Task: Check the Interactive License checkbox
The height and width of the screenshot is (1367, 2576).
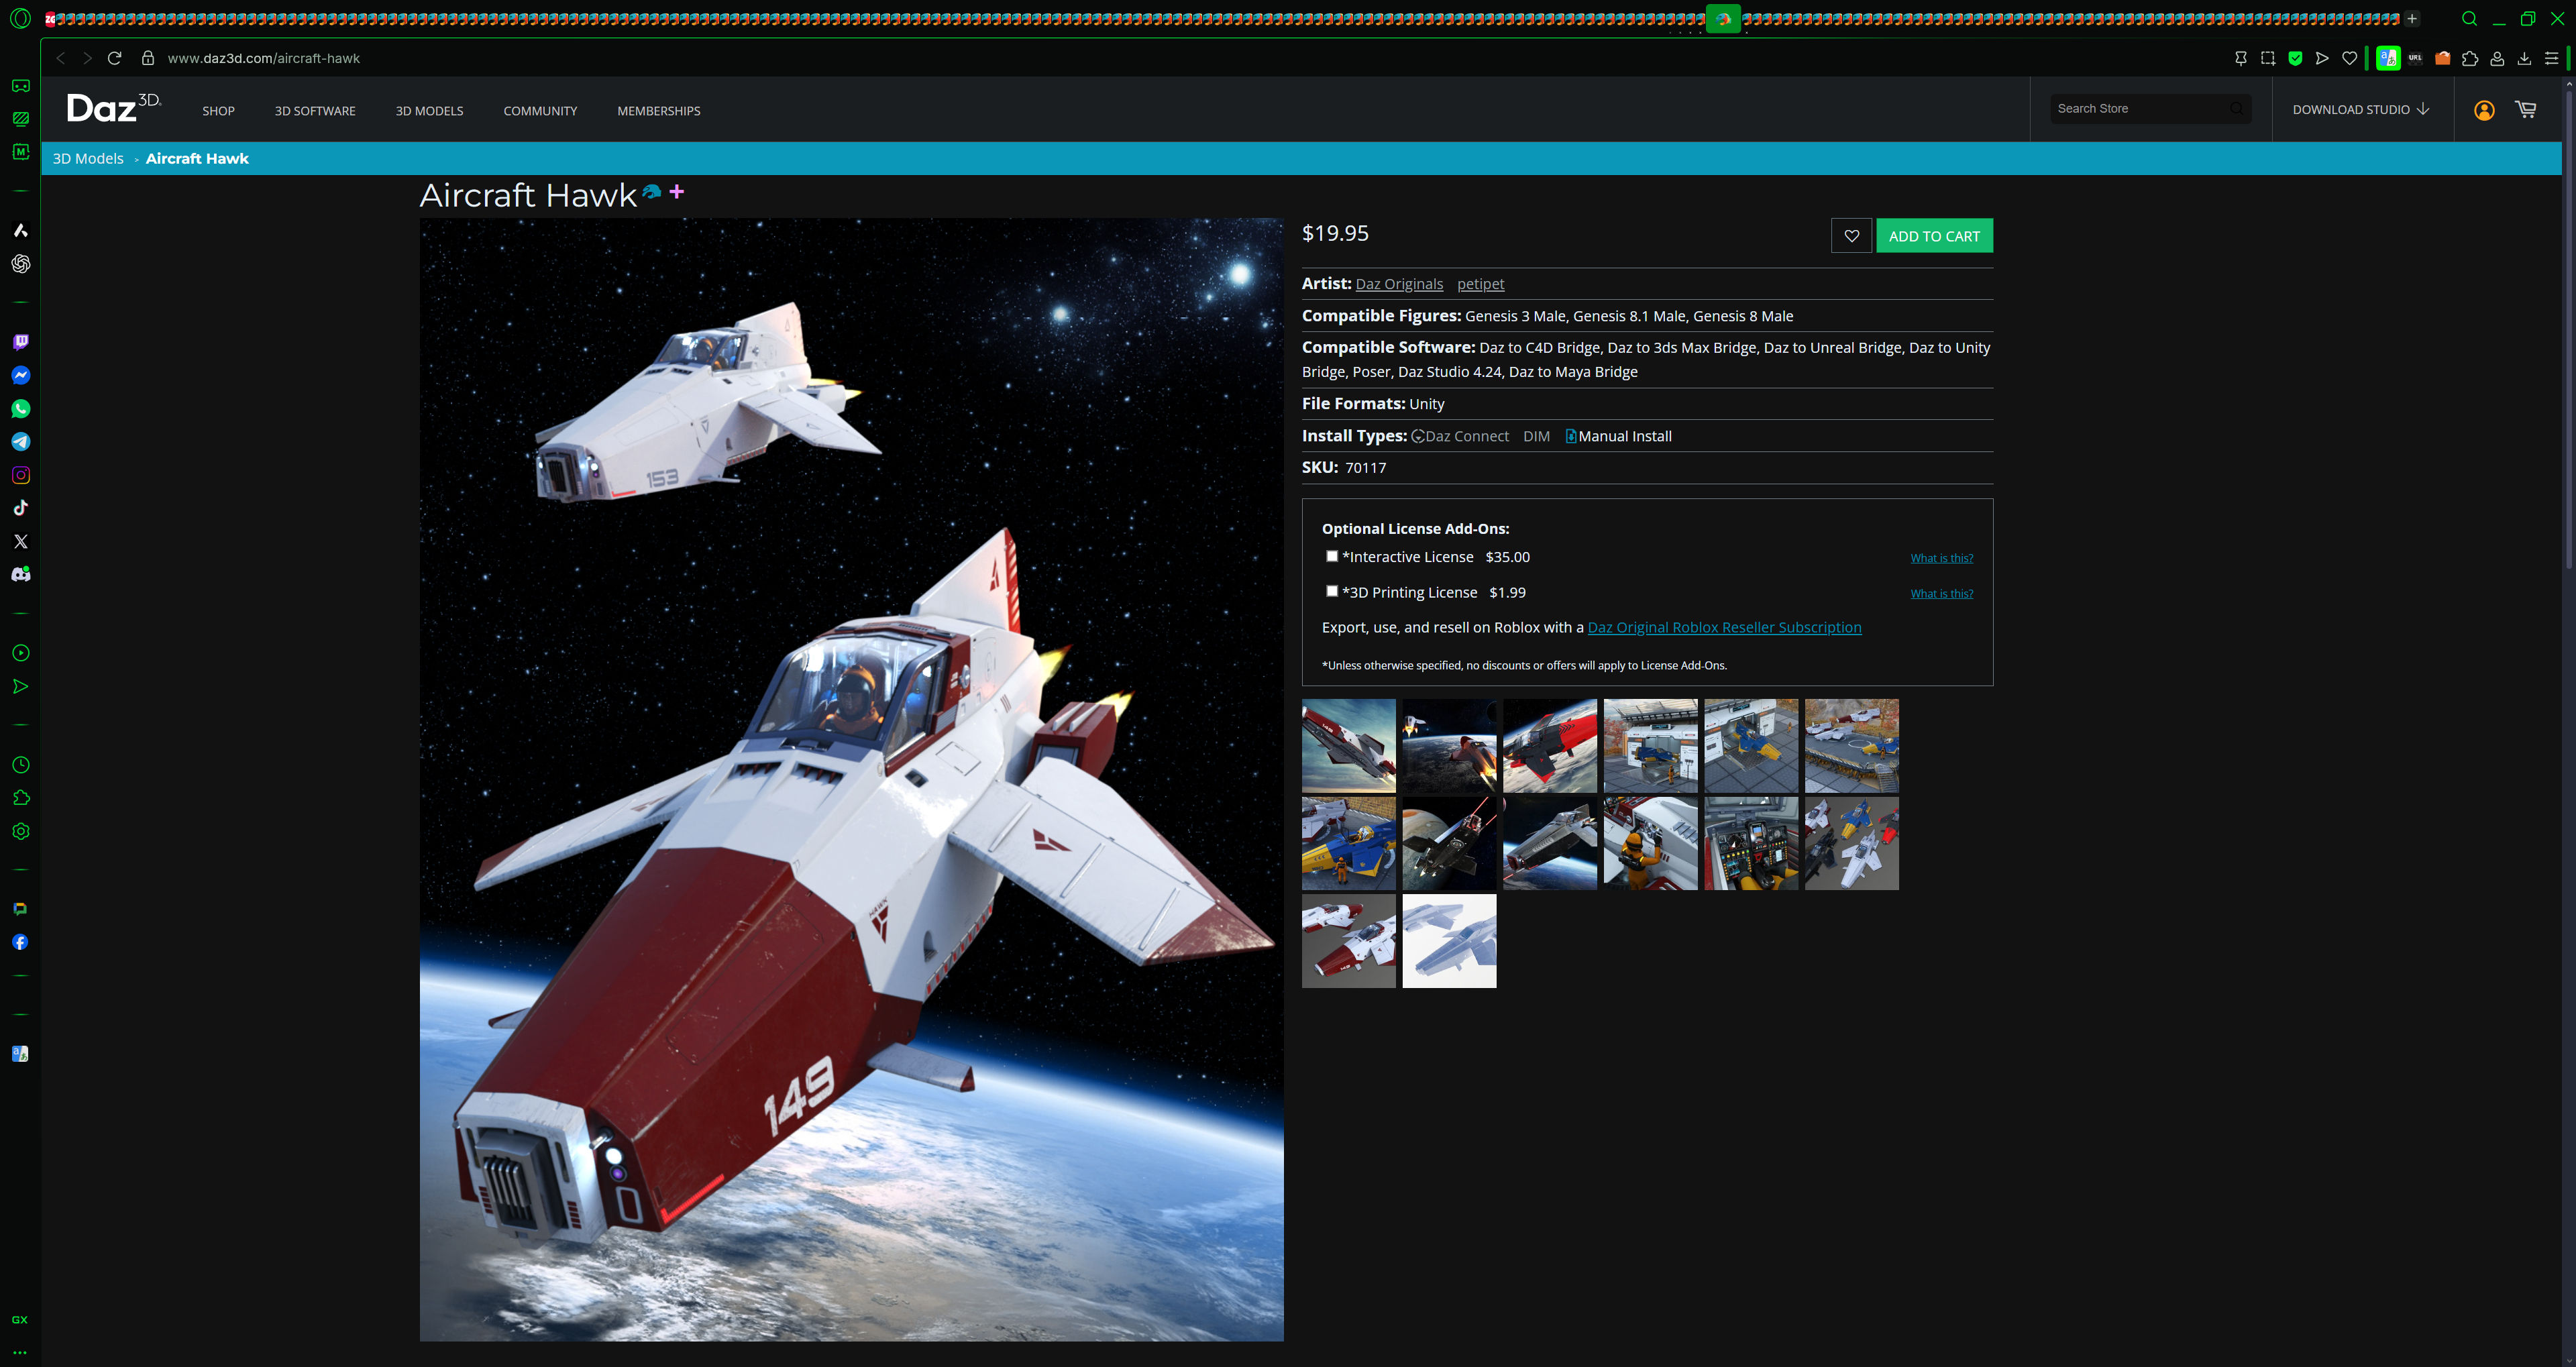Action: pyautogui.click(x=1331, y=556)
